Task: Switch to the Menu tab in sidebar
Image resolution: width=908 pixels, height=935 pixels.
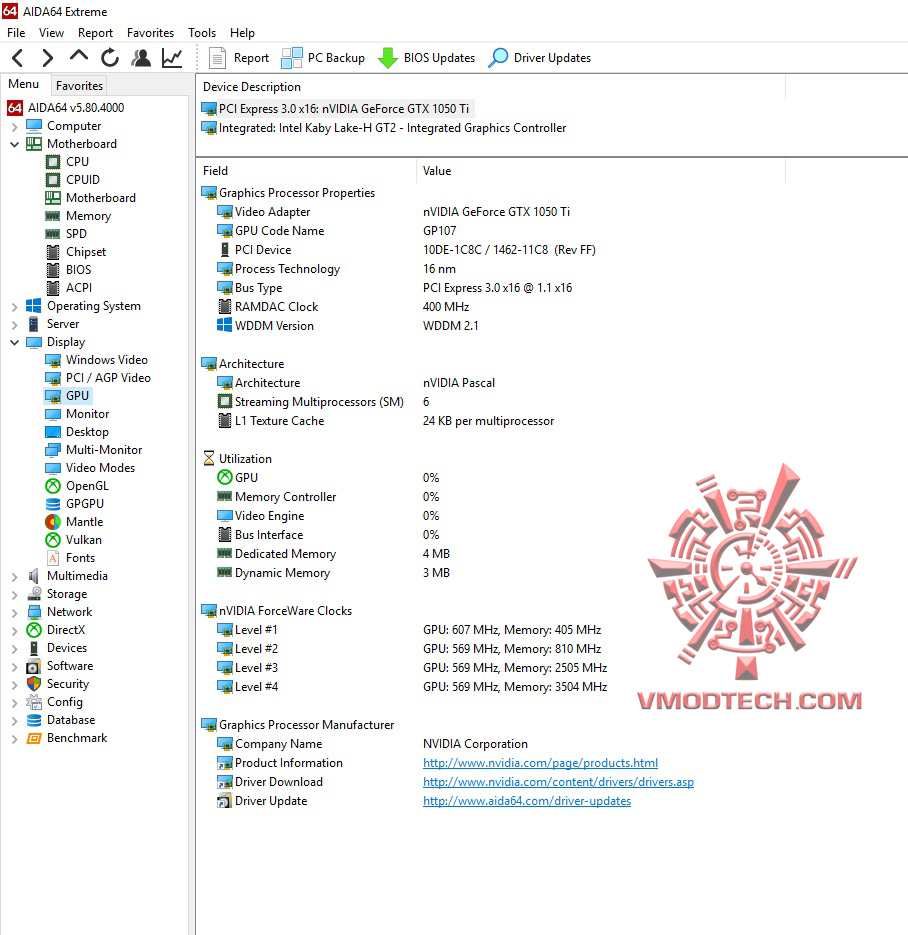Action: [24, 84]
